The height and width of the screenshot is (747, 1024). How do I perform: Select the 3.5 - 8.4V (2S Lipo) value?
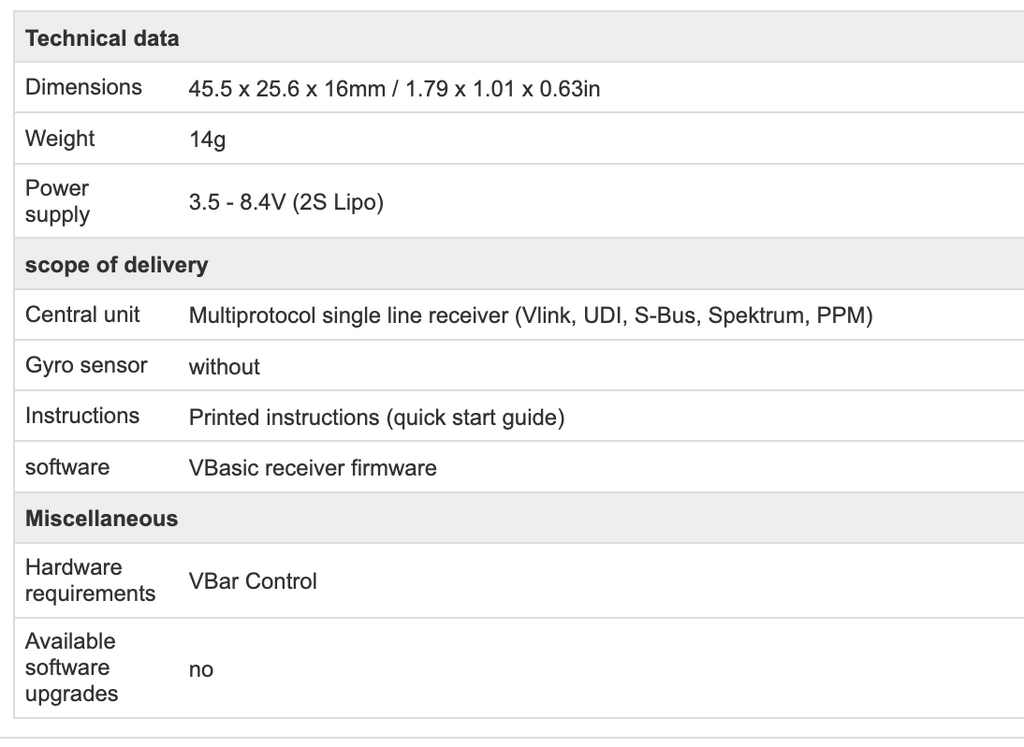(x=286, y=202)
